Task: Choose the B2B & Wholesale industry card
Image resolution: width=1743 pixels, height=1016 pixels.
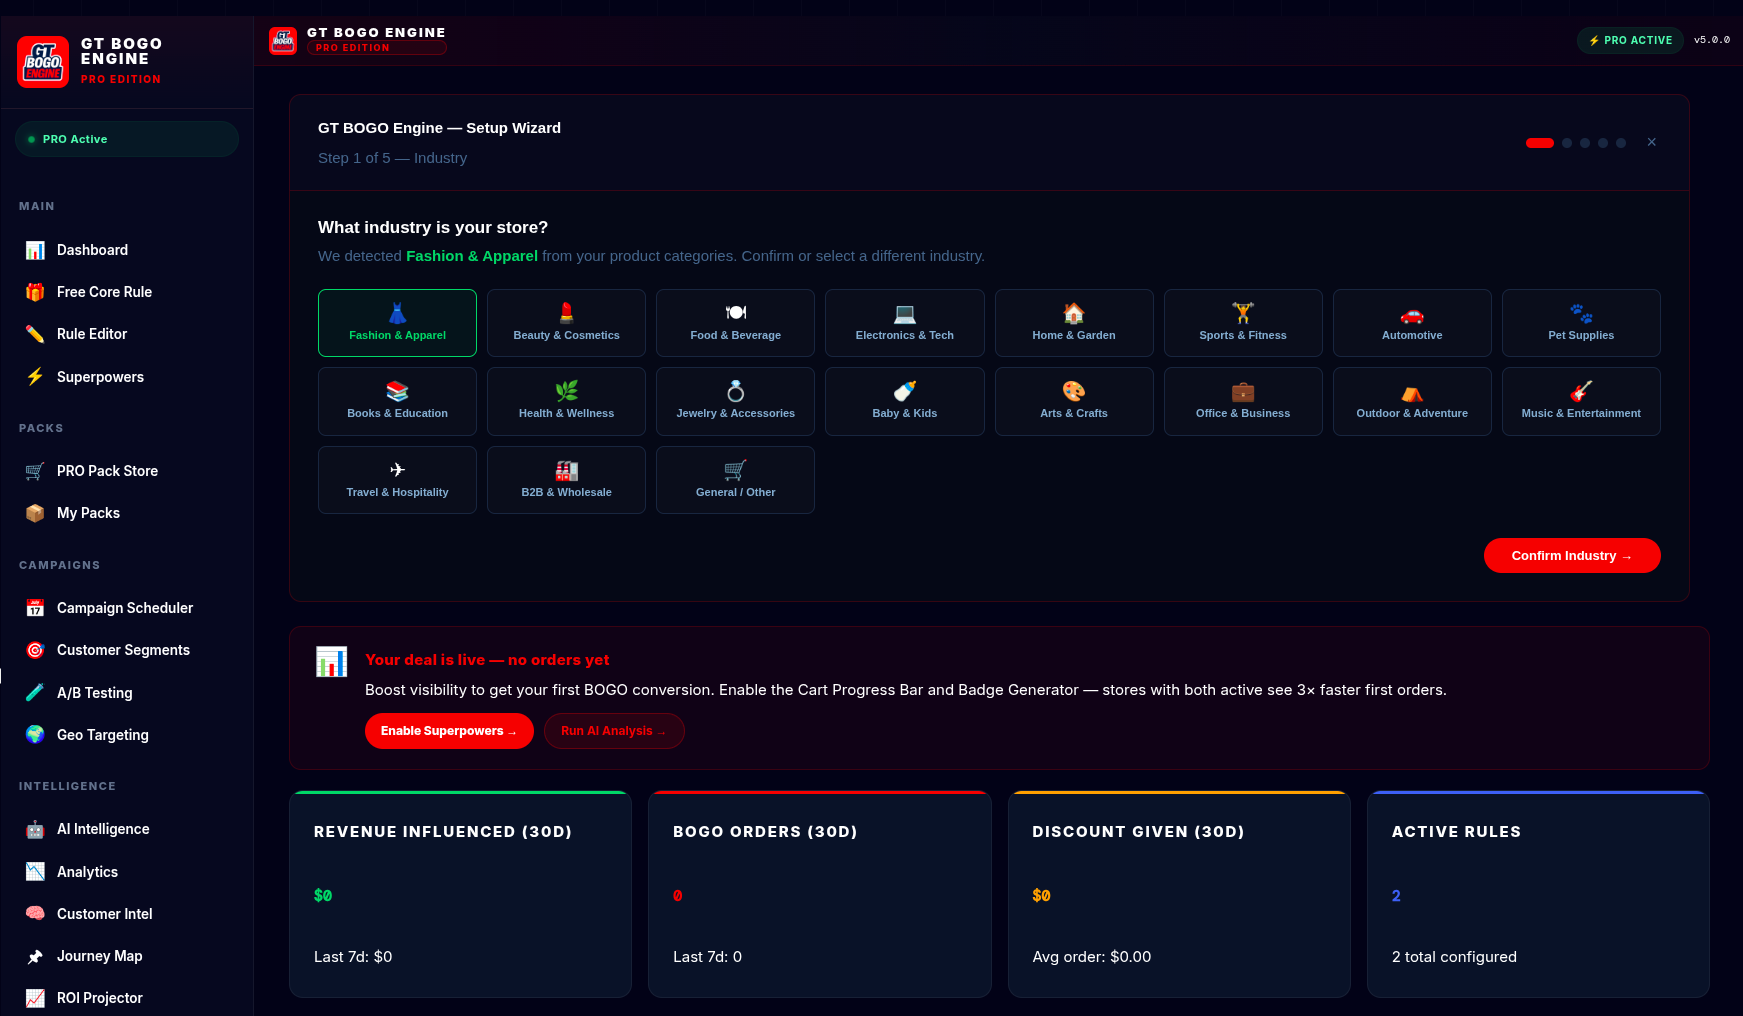Action: pos(566,480)
